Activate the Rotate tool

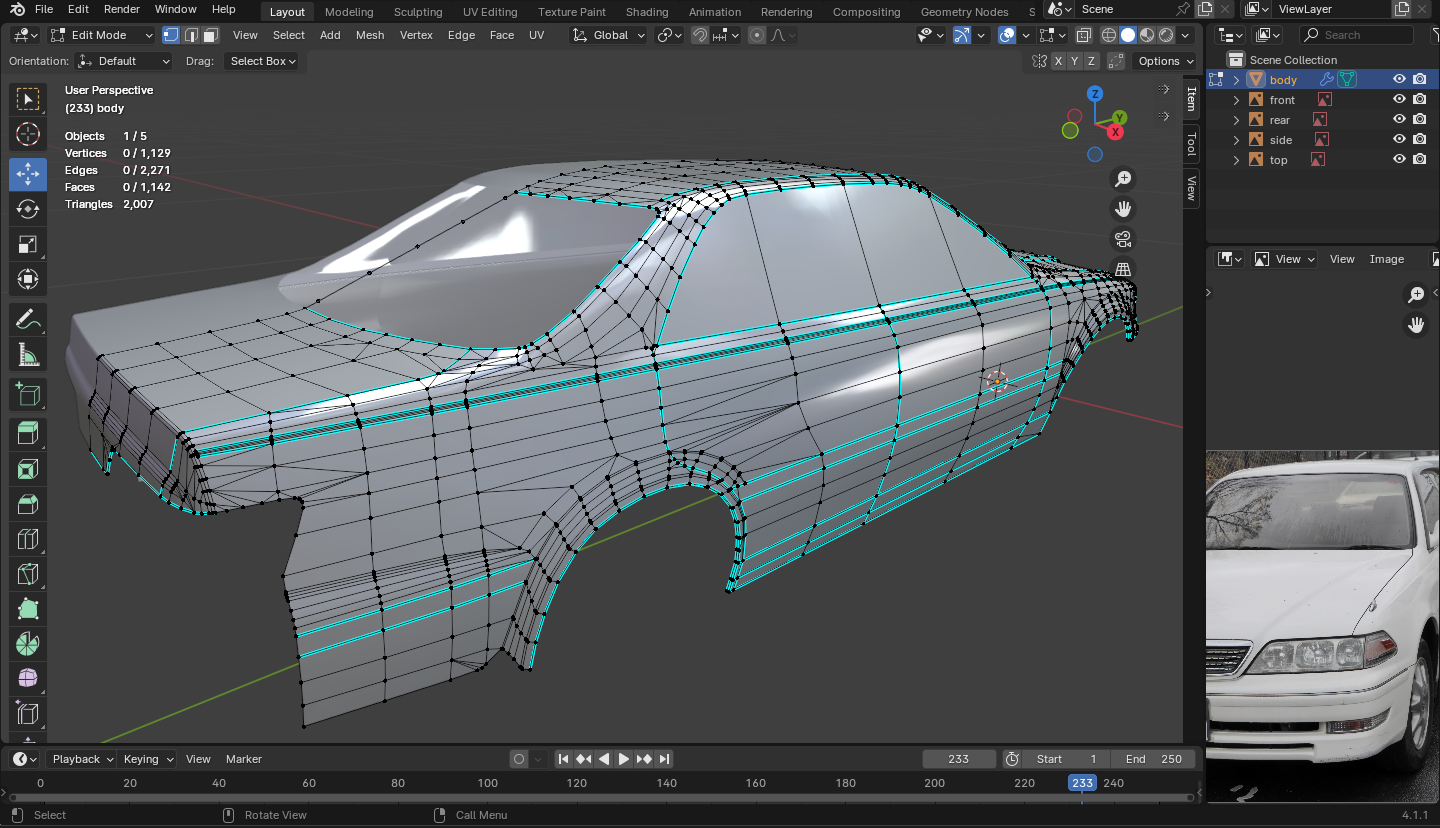point(28,209)
